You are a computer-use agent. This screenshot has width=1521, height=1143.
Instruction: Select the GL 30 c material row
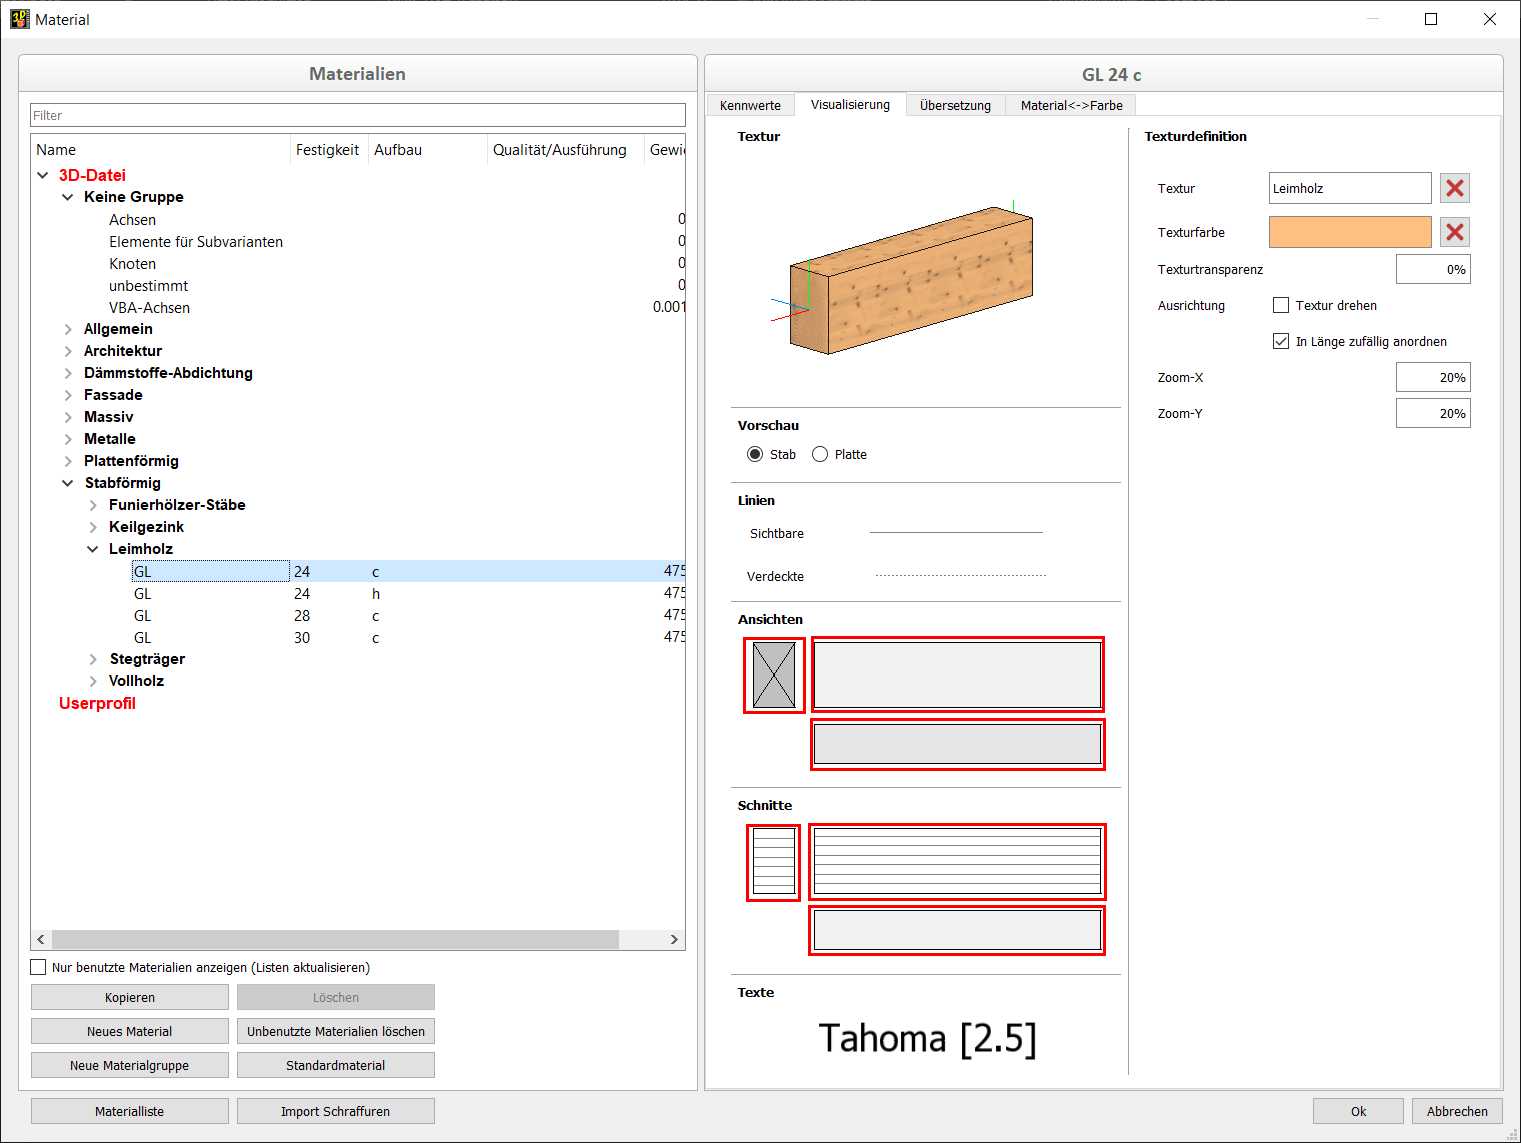[x=358, y=637]
